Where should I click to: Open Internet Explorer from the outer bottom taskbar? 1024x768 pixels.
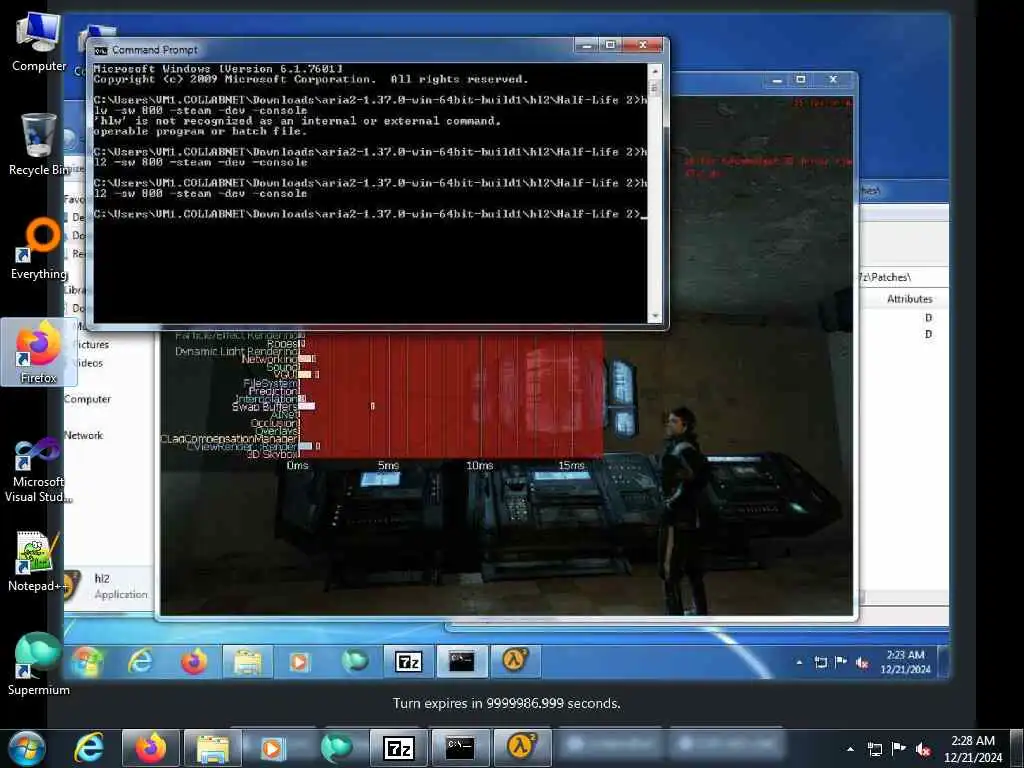point(89,748)
